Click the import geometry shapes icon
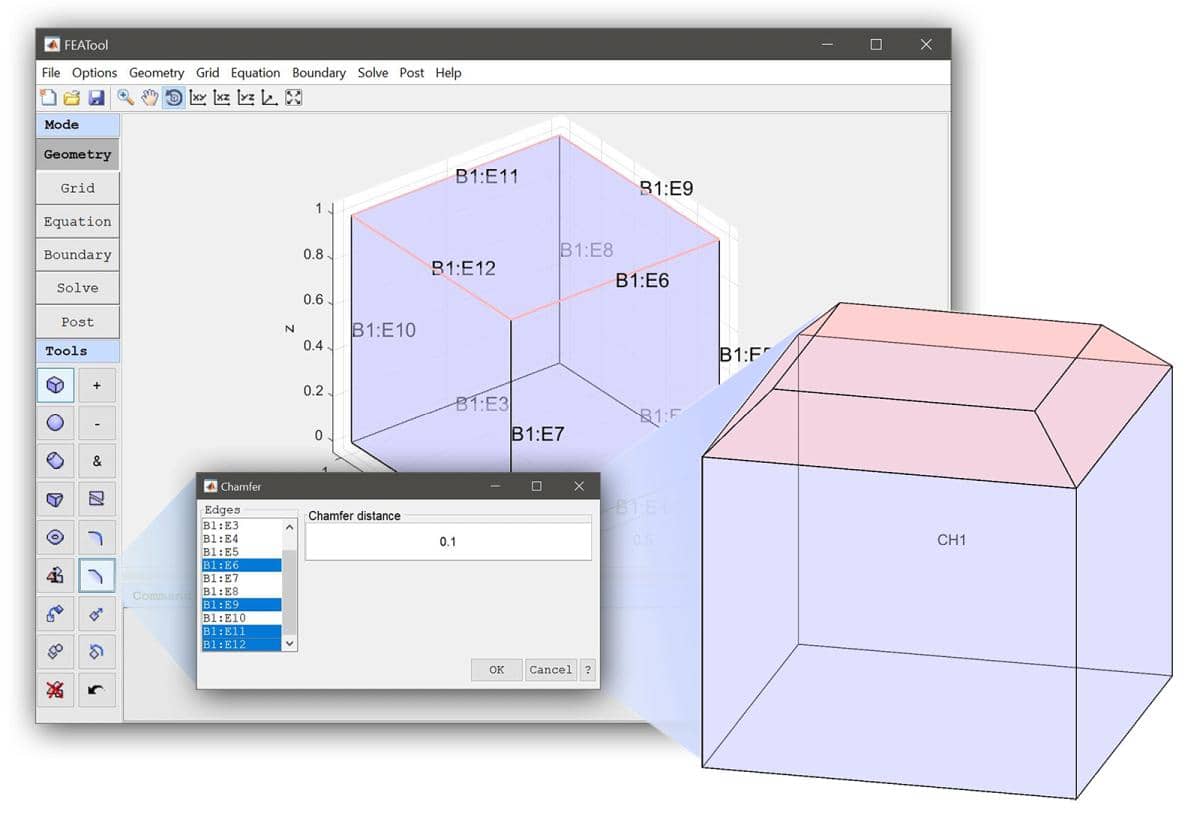 (x=56, y=575)
